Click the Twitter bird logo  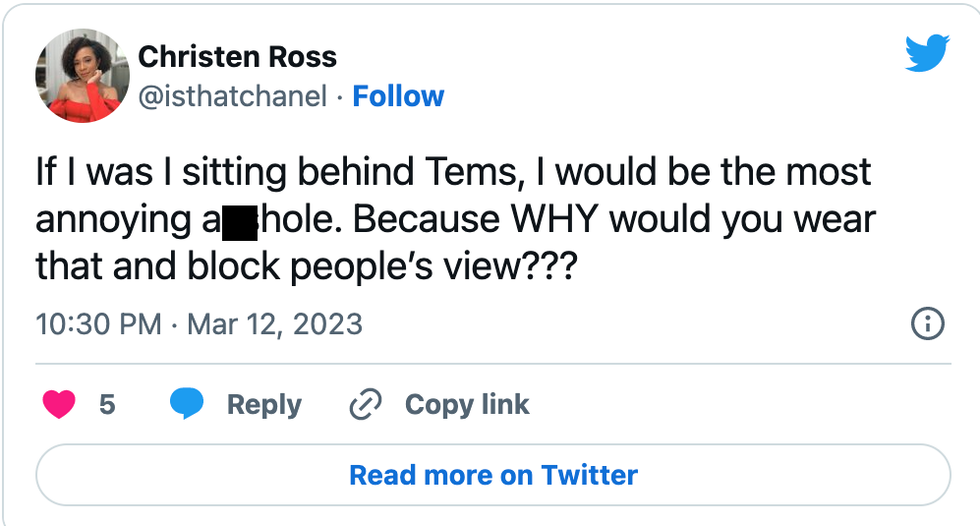[x=926, y=53]
